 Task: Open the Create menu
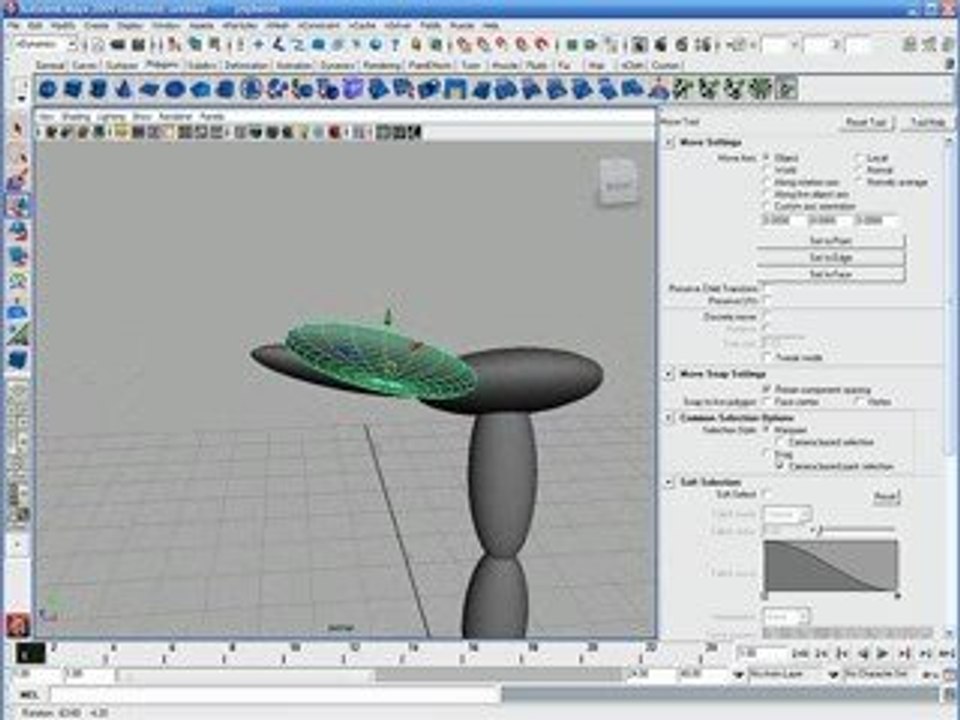[96, 26]
